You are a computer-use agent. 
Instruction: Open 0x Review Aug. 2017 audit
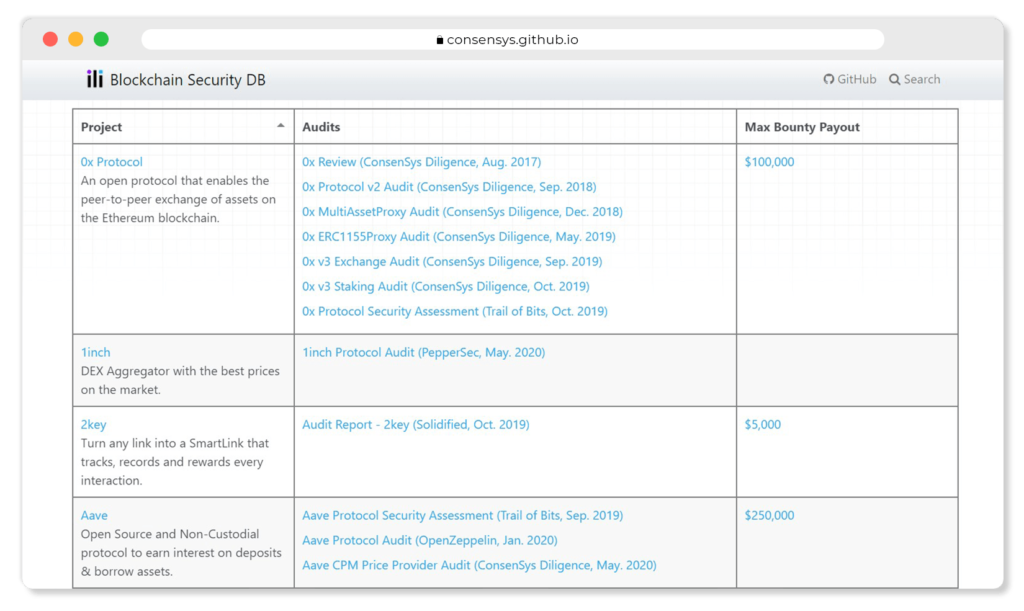421,162
